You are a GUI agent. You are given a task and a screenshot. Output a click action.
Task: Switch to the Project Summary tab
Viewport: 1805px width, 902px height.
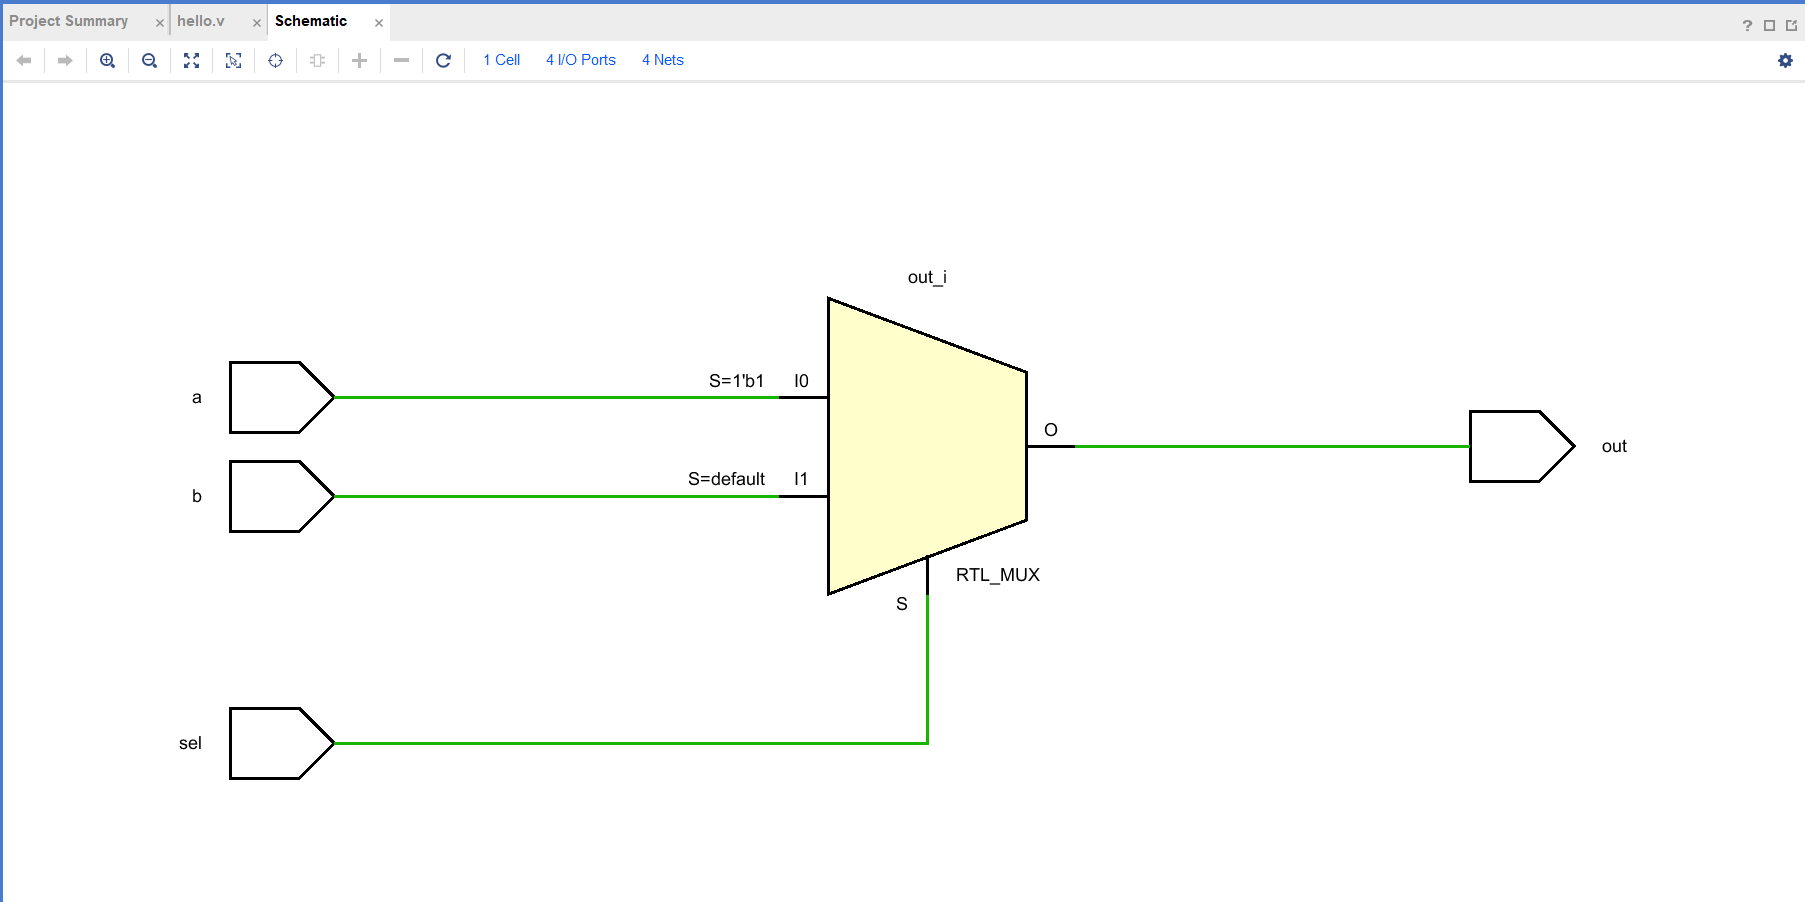(69, 21)
